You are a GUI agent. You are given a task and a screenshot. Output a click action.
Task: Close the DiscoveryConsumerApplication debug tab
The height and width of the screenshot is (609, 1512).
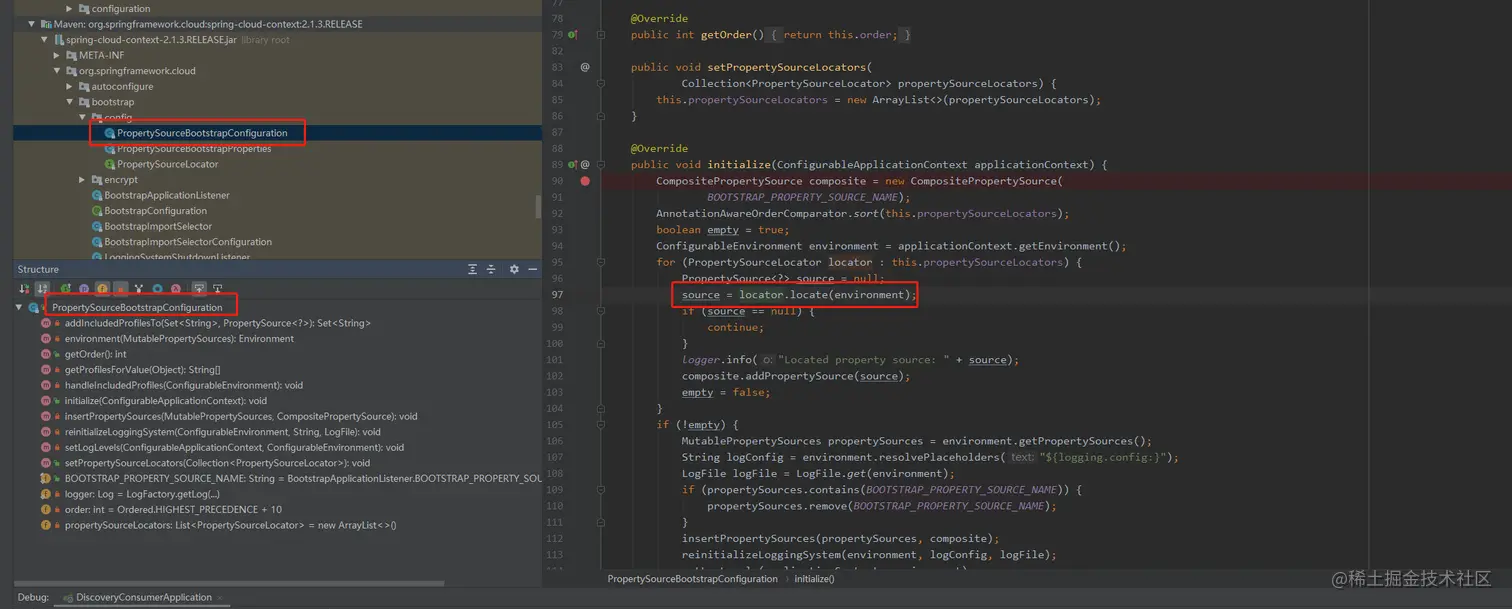[219, 598]
